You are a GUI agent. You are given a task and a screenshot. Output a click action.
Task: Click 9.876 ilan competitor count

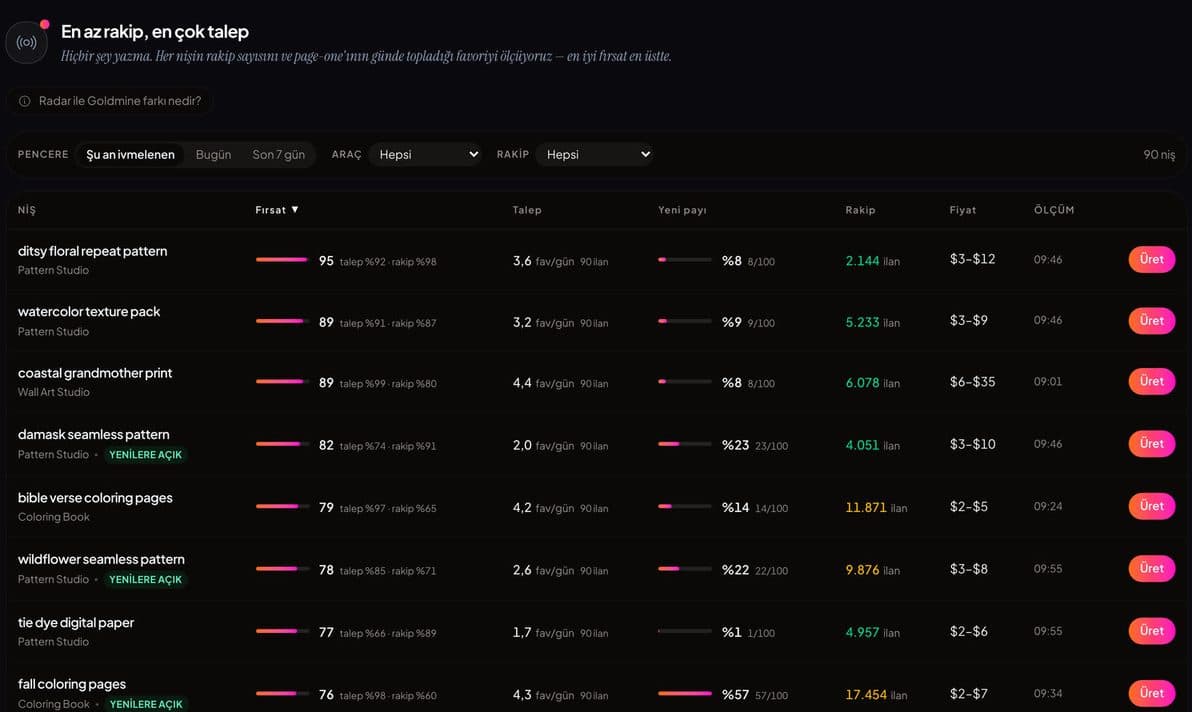873,570
